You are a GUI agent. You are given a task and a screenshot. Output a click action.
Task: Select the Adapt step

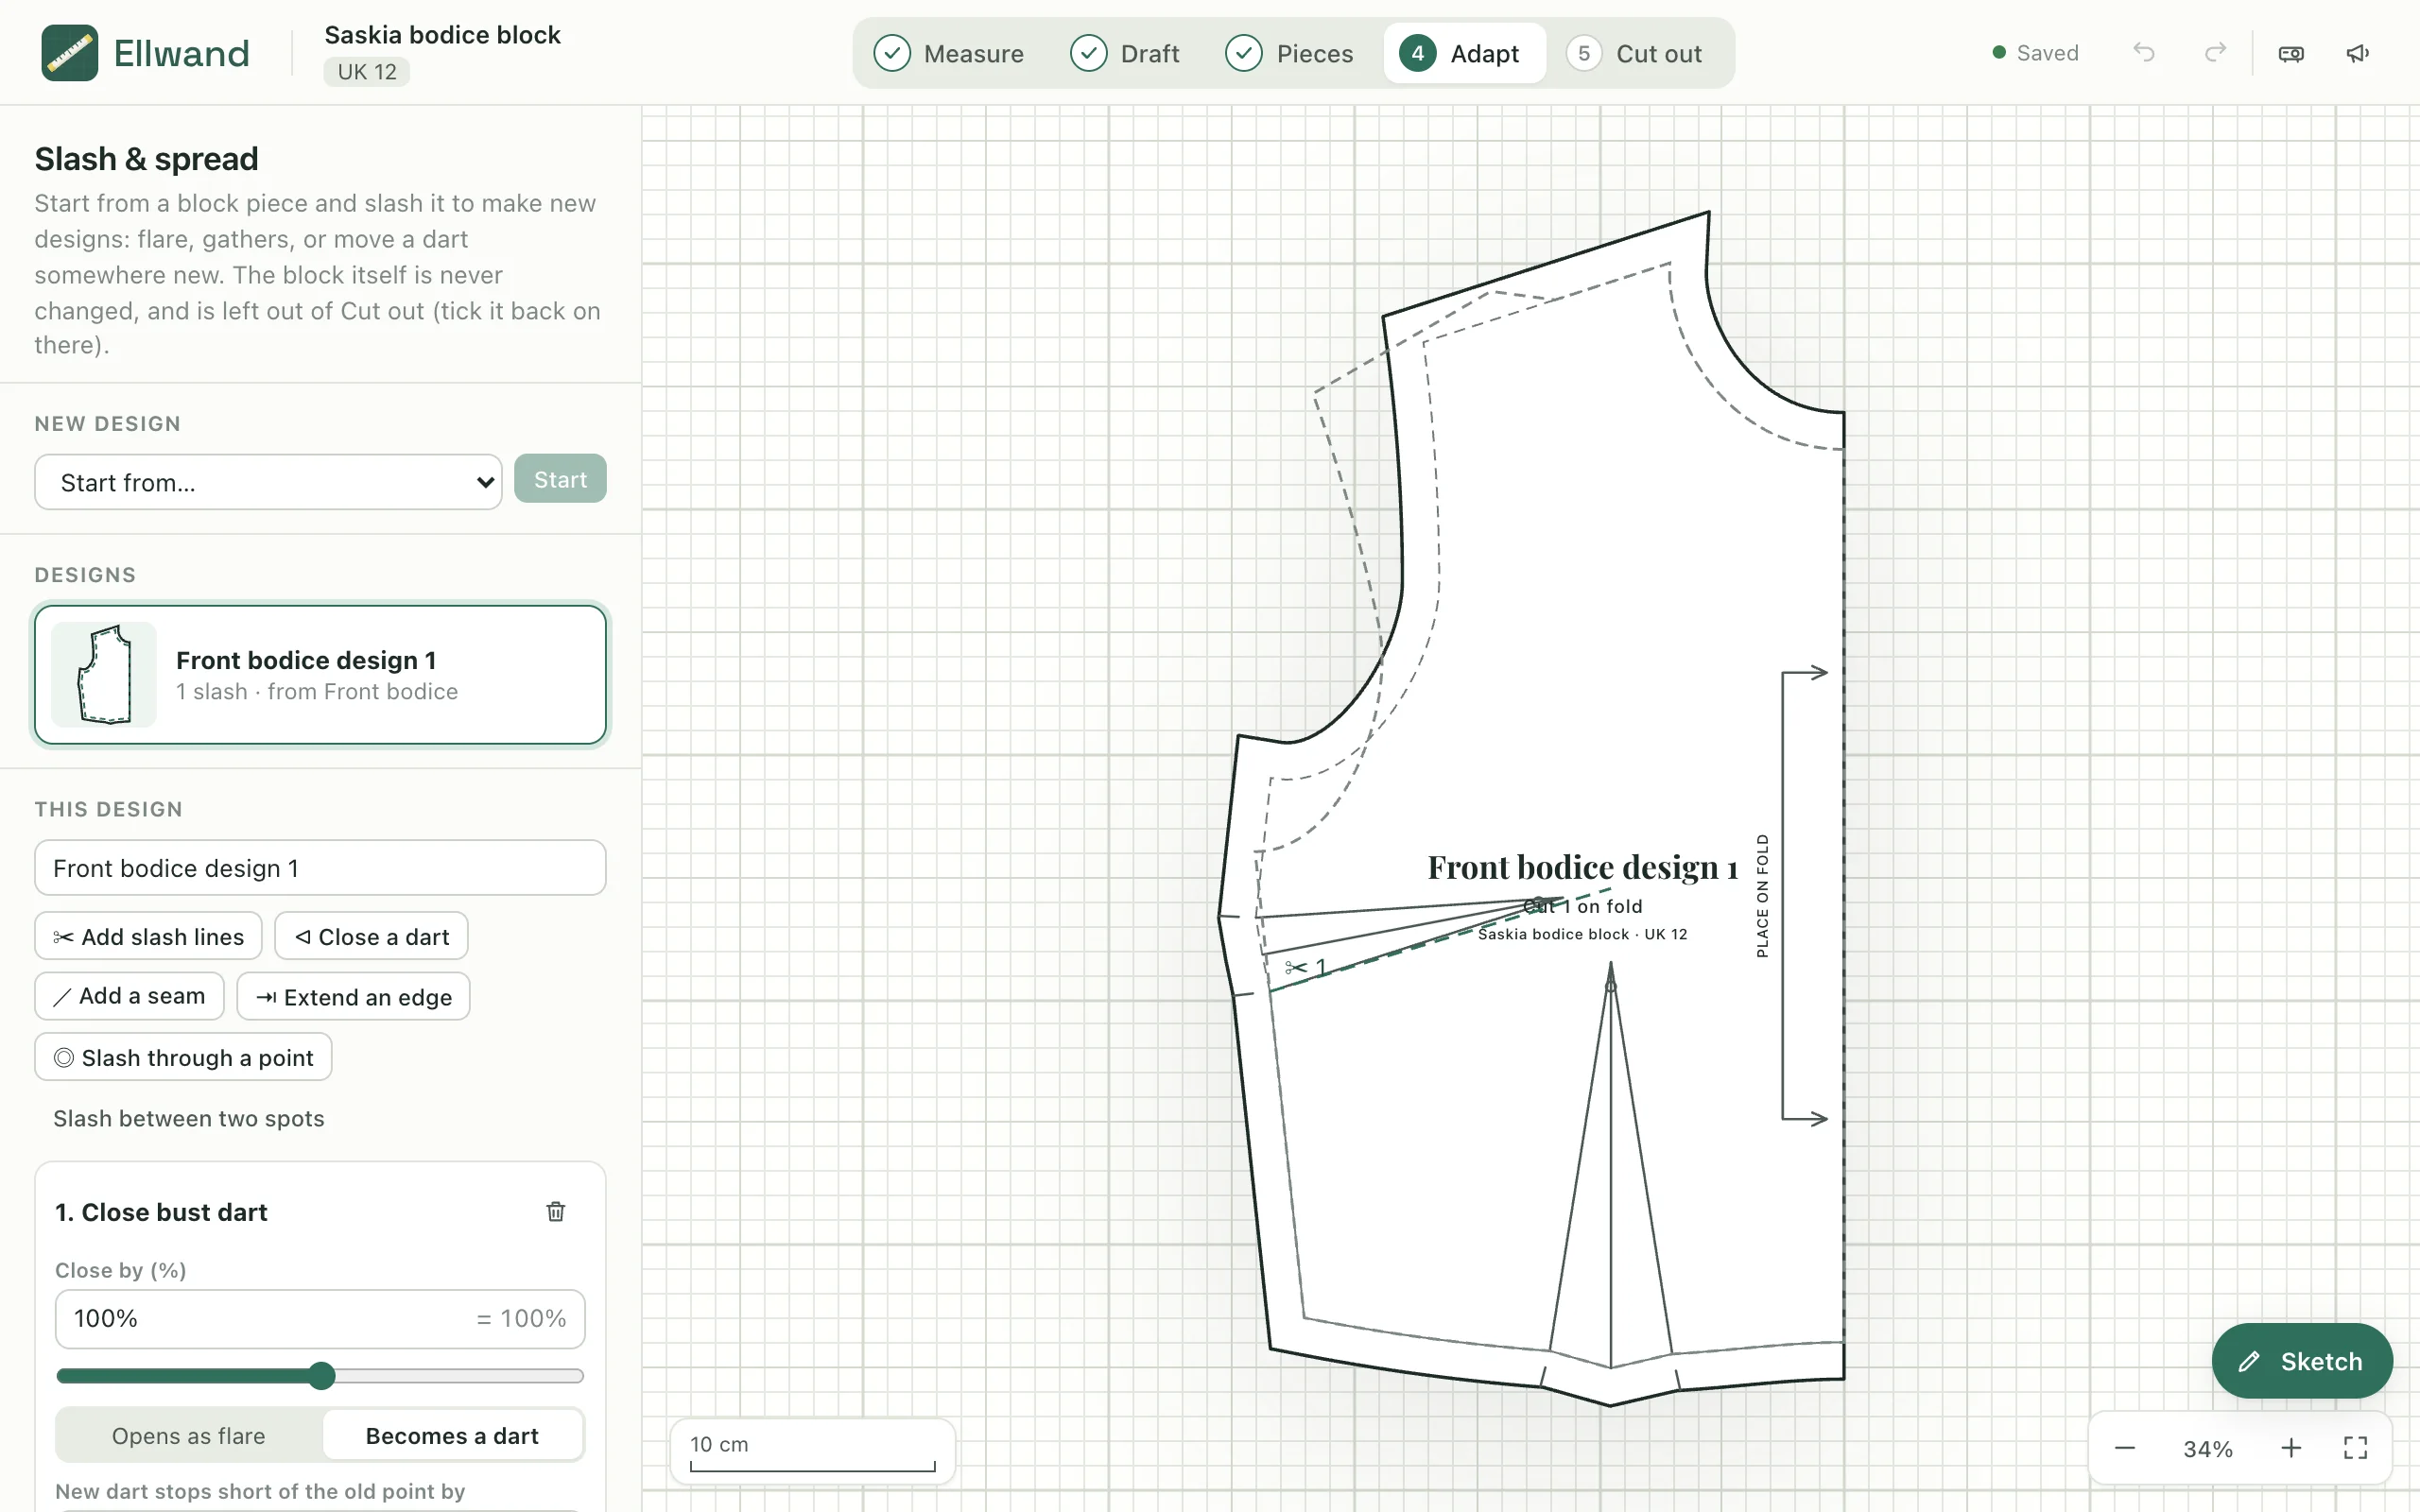pyautogui.click(x=1464, y=53)
